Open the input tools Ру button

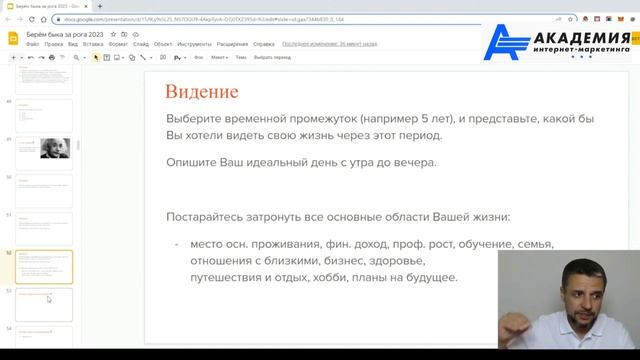tap(177, 58)
